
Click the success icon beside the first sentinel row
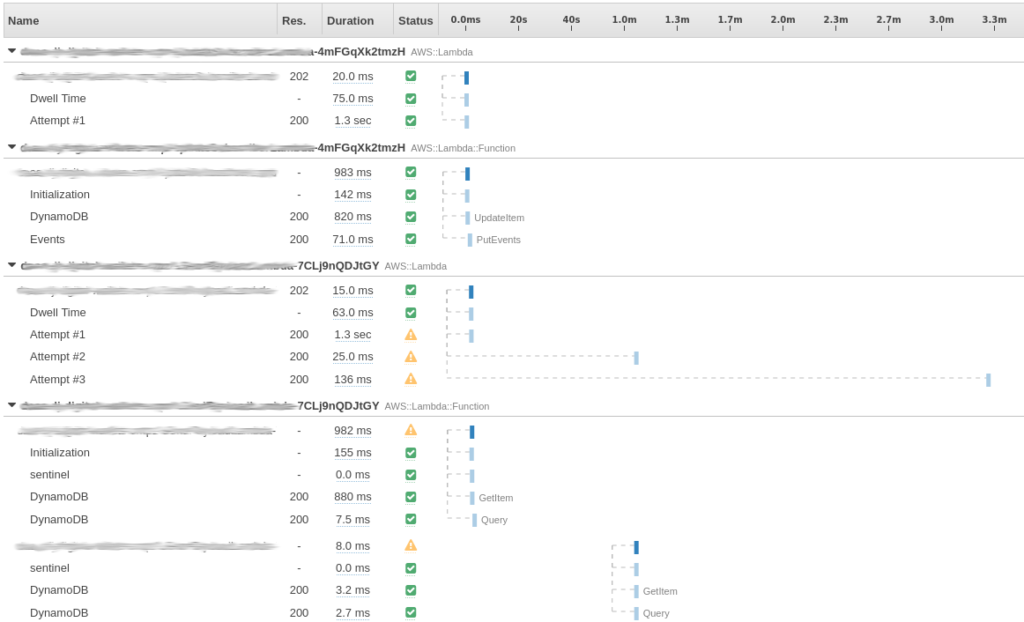point(410,474)
